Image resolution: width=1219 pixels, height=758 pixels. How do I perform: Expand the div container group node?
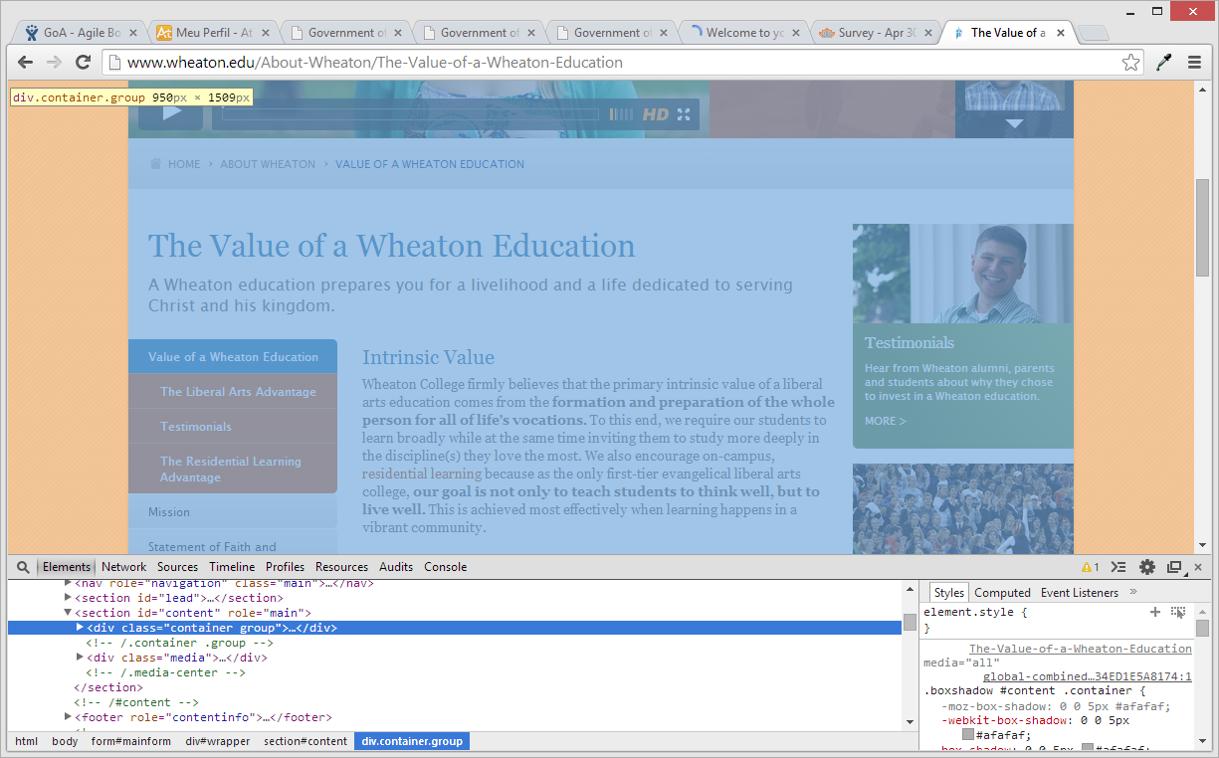pyautogui.click(x=80, y=628)
